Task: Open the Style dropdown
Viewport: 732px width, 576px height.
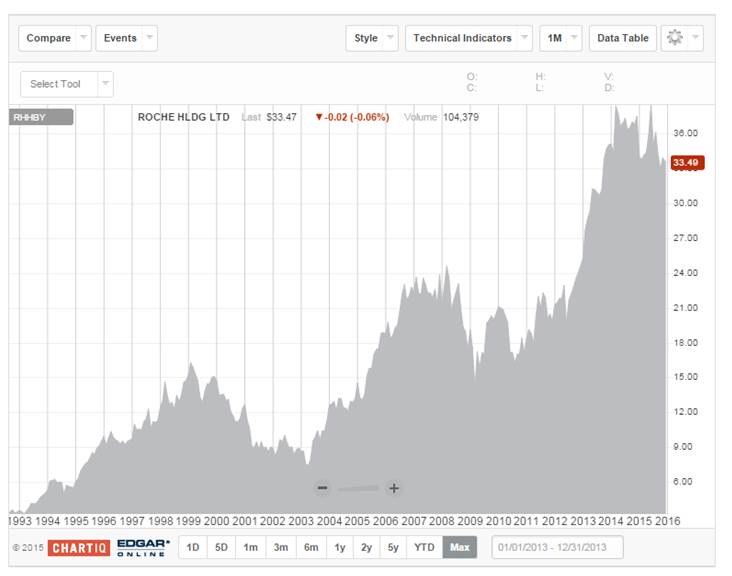Action: tap(372, 38)
